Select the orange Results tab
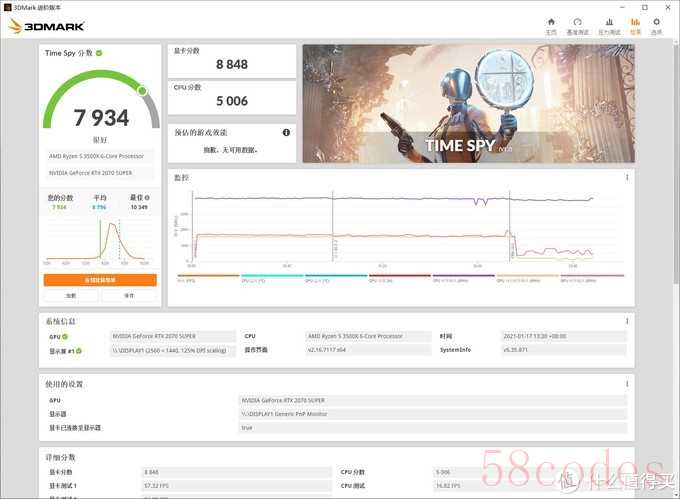This screenshot has height=499, width=680. (635, 26)
